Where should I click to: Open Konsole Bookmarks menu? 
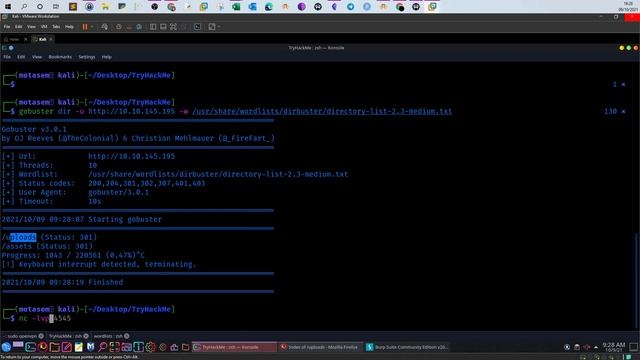pos(60,57)
